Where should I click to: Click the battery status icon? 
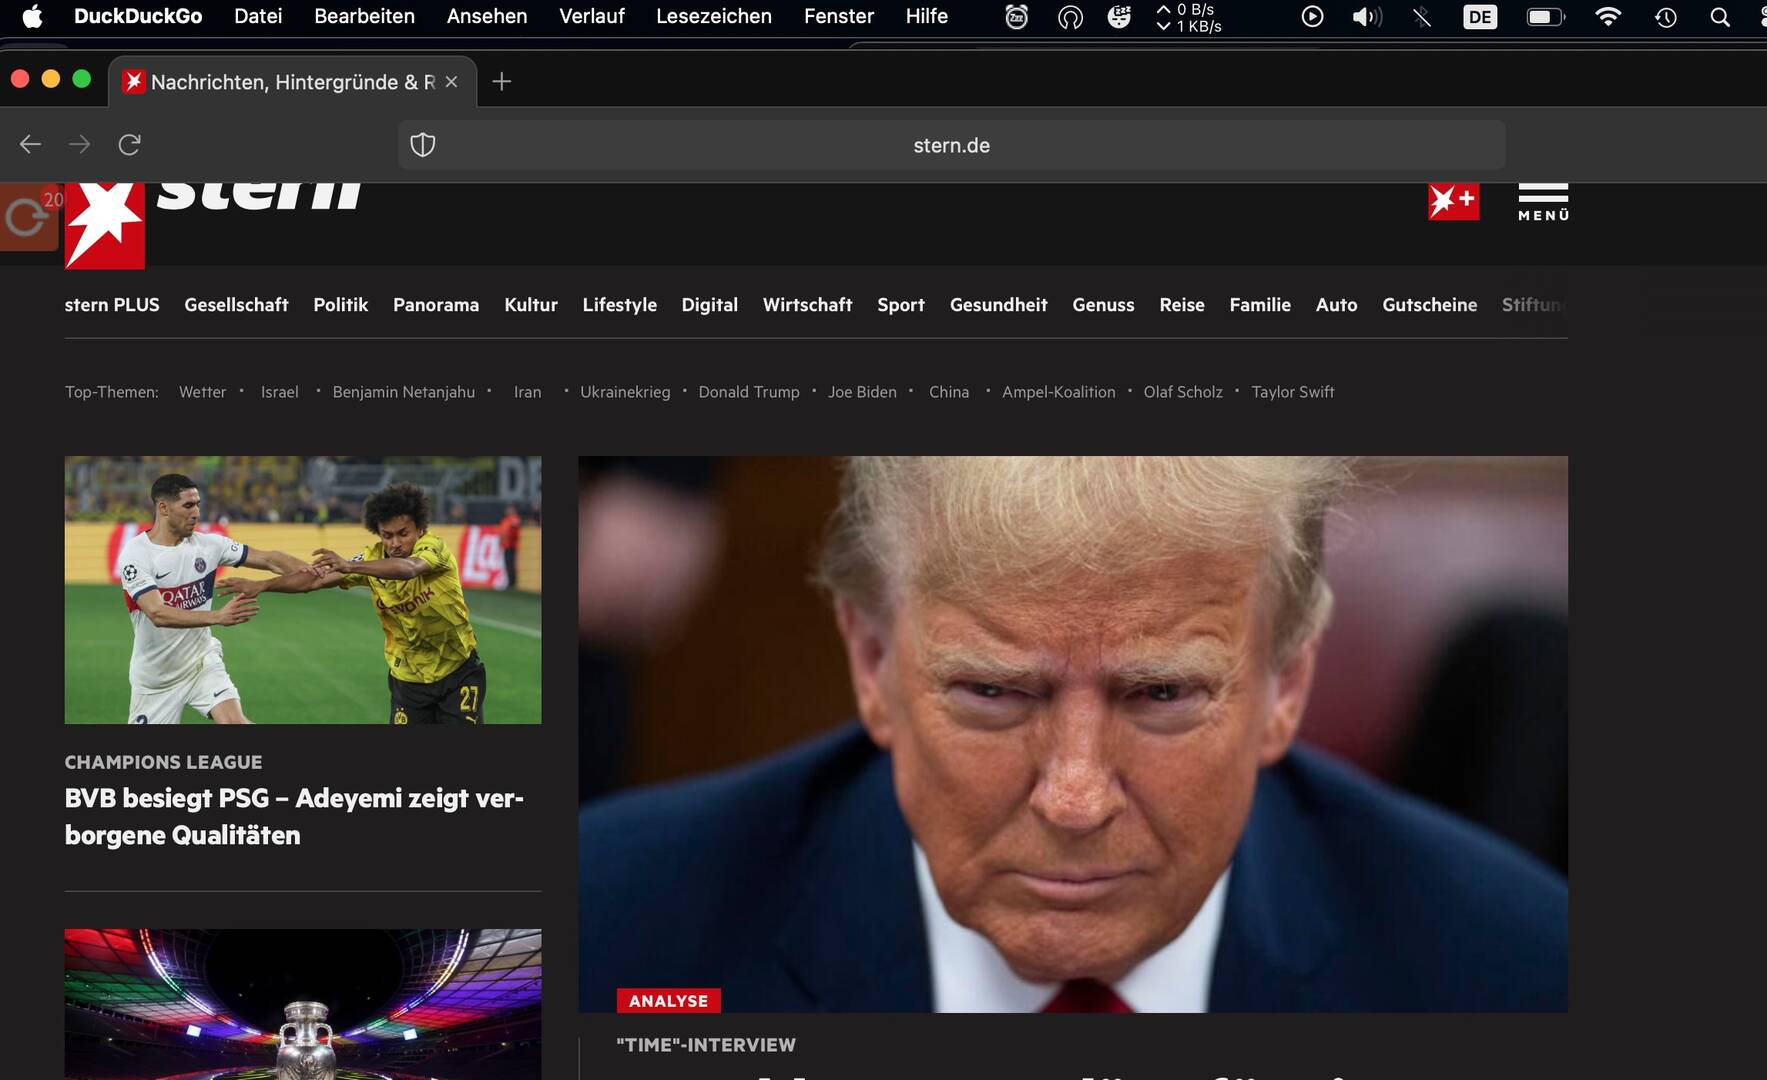click(x=1545, y=17)
